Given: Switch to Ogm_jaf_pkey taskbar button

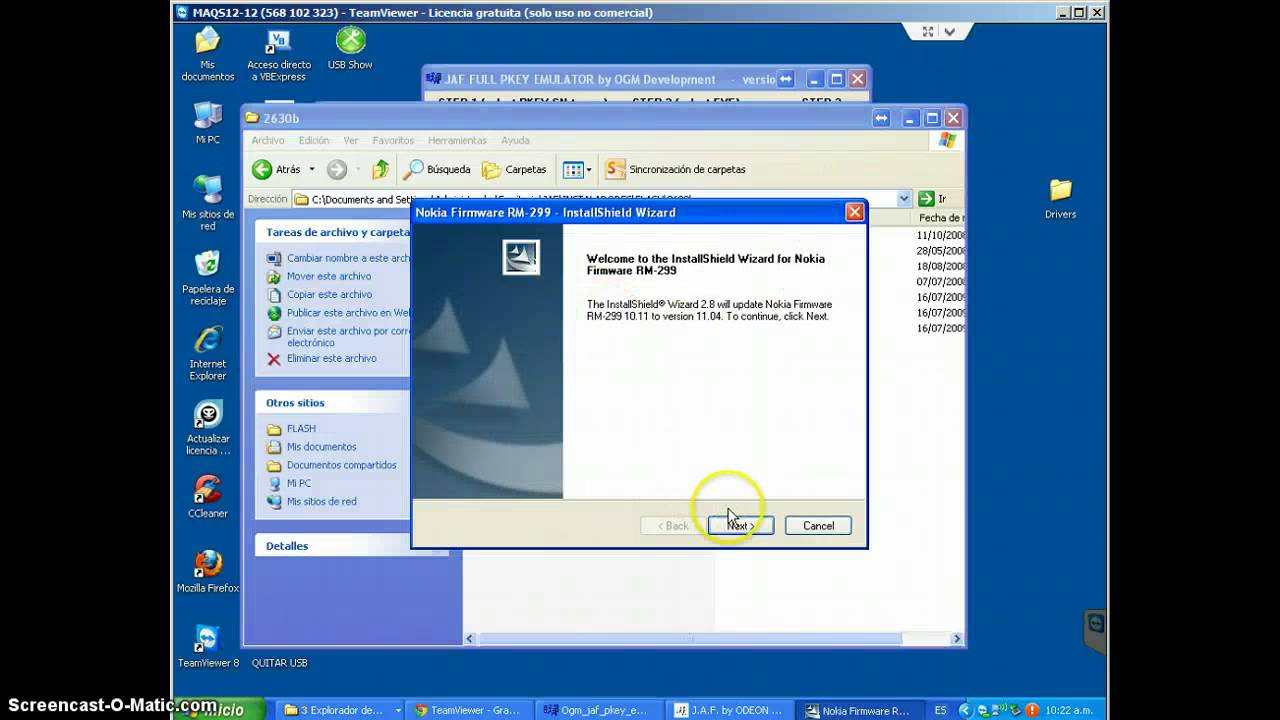Looking at the screenshot, I should tap(598, 710).
